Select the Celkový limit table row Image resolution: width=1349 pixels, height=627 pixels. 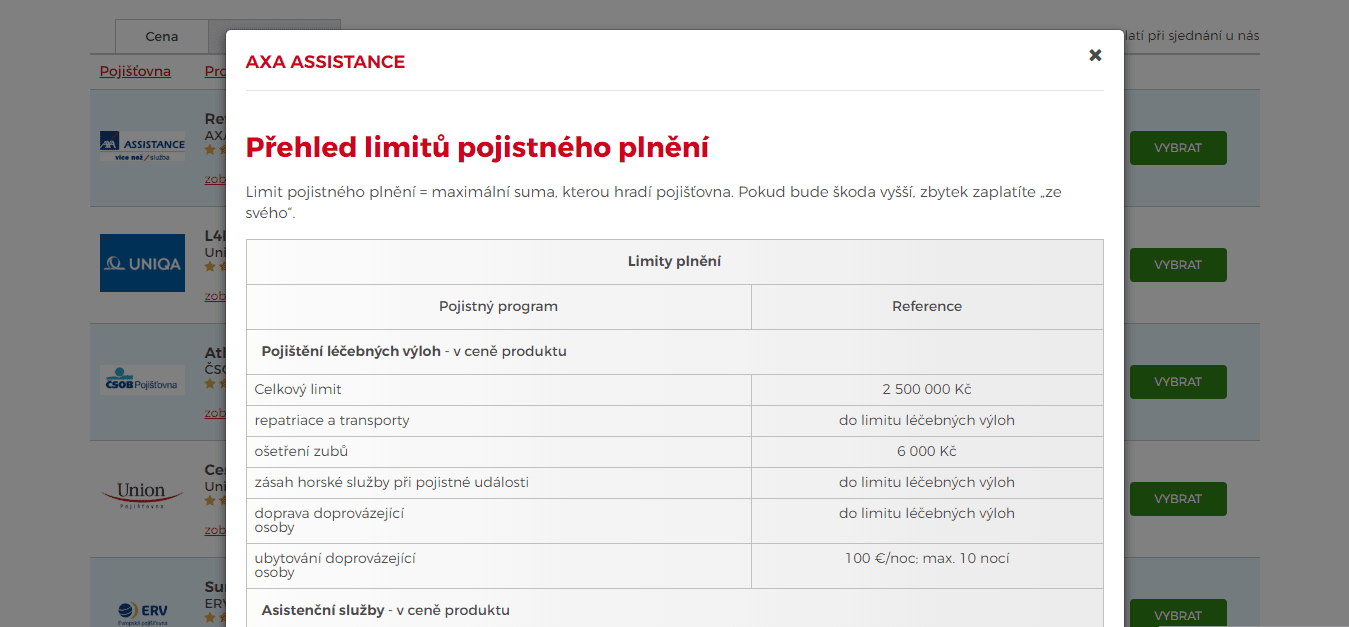point(498,389)
